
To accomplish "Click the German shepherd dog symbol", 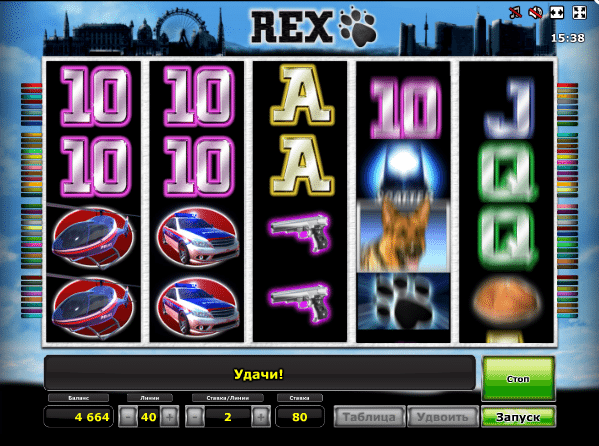I will [x=403, y=235].
